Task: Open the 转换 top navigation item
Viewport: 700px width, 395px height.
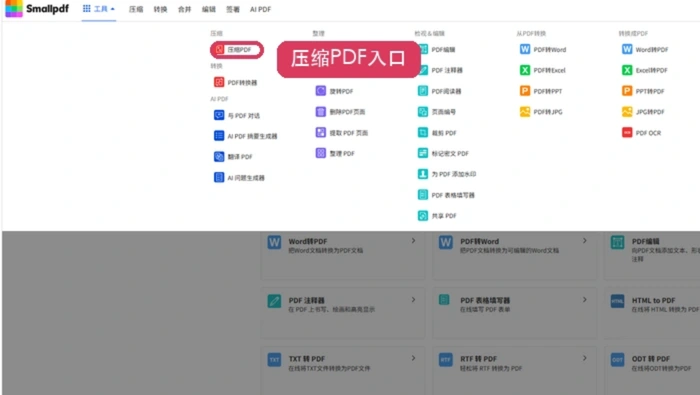Action: pyautogui.click(x=160, y=9)
